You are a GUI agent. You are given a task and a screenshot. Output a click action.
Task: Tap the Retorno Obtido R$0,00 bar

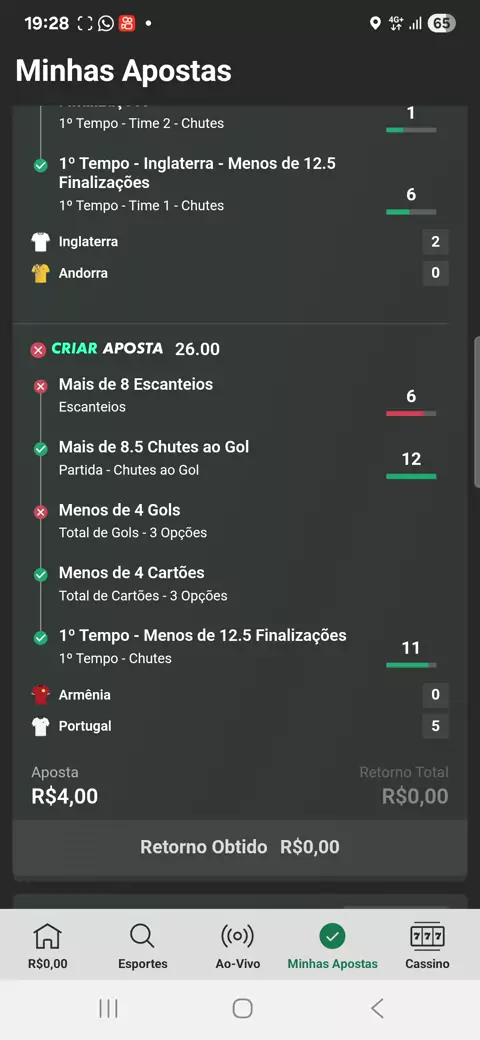pyautogui.click(x=240, y=847)
